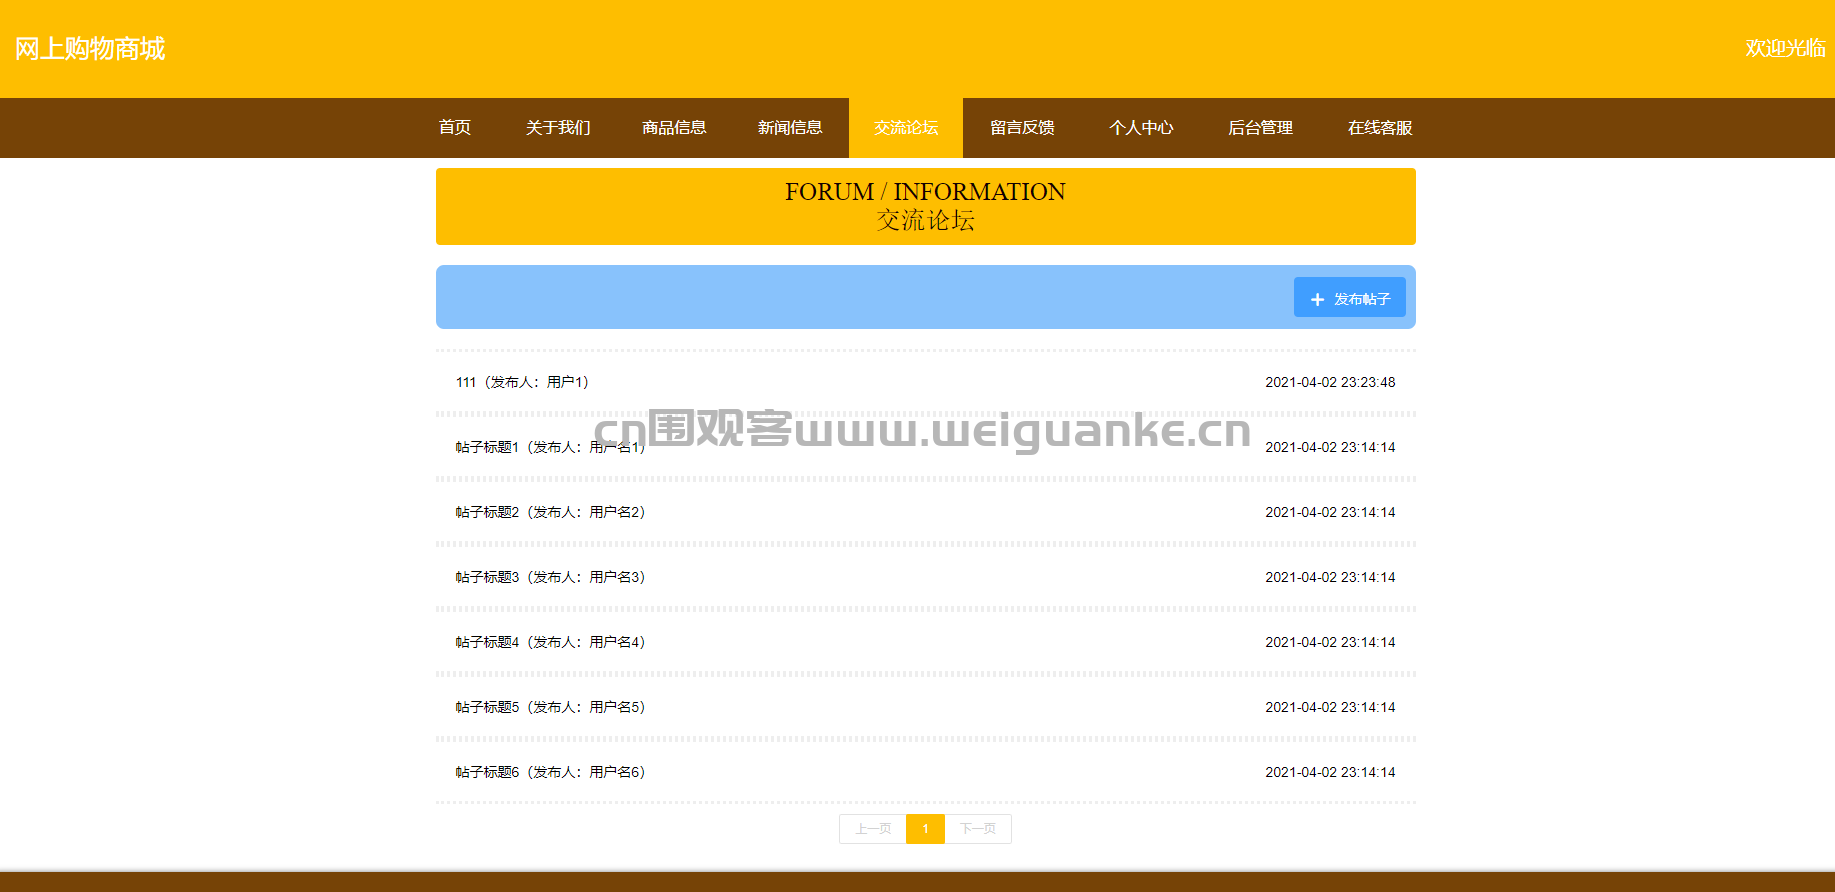
Task: View post 帖子标题2 by 用户名2
Action: [x=550, y=512]
